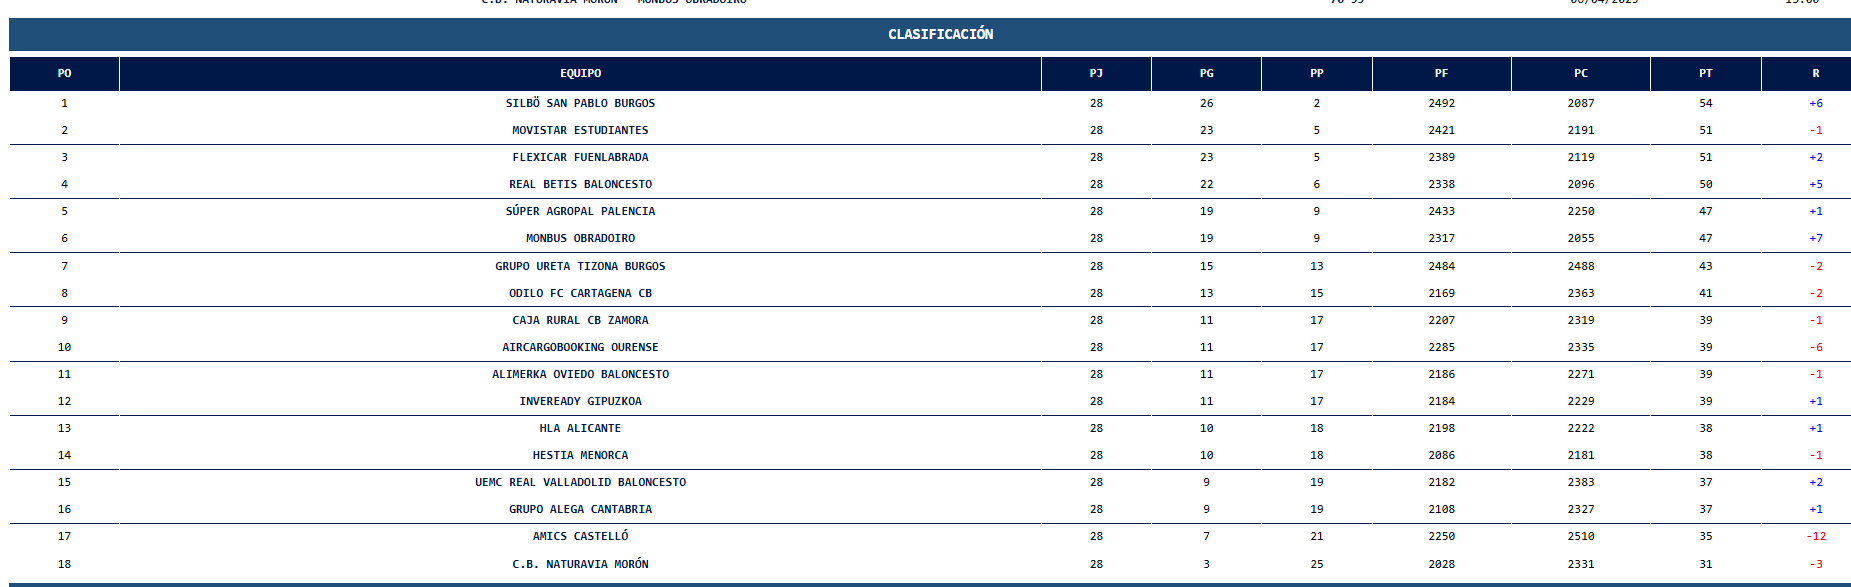Click the PF column header
The height and width of the screenshot is (587, 1851).
click(1441, 74)
